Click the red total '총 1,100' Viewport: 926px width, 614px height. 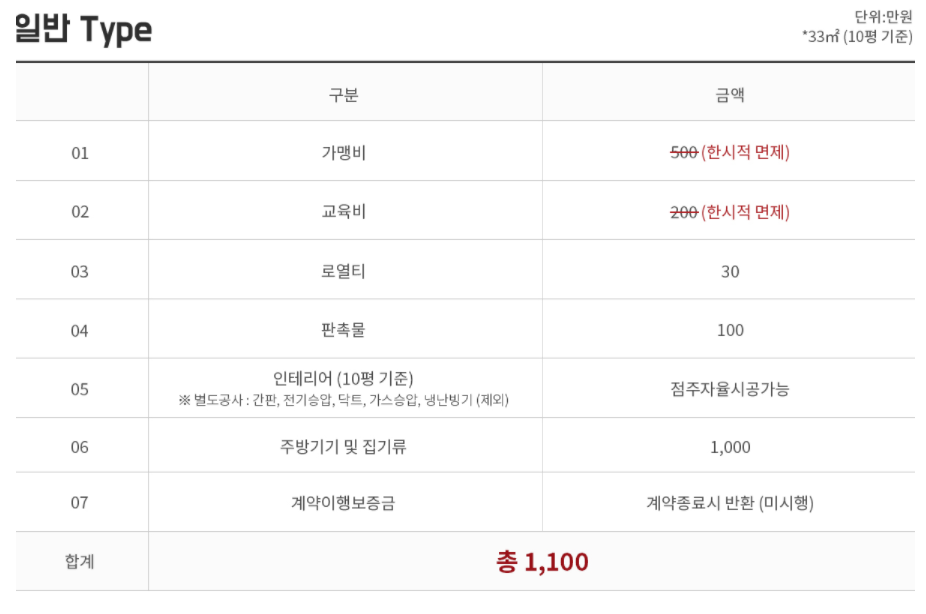(542, 561)
